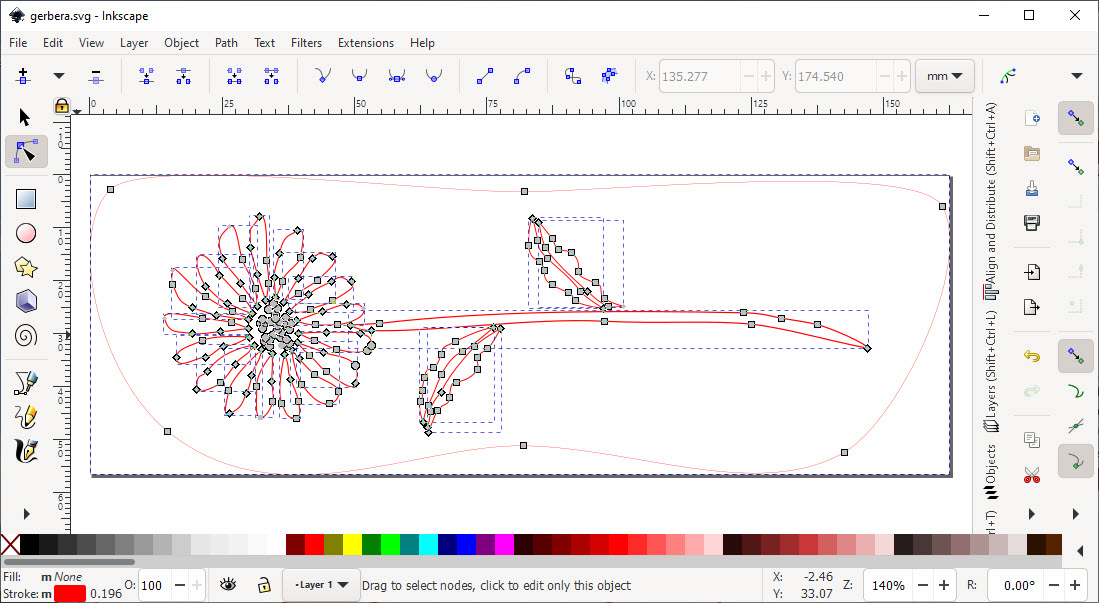Pick the Spiral tool
This screenshot has height=603, width=1099.
click(x=26, y=336)
